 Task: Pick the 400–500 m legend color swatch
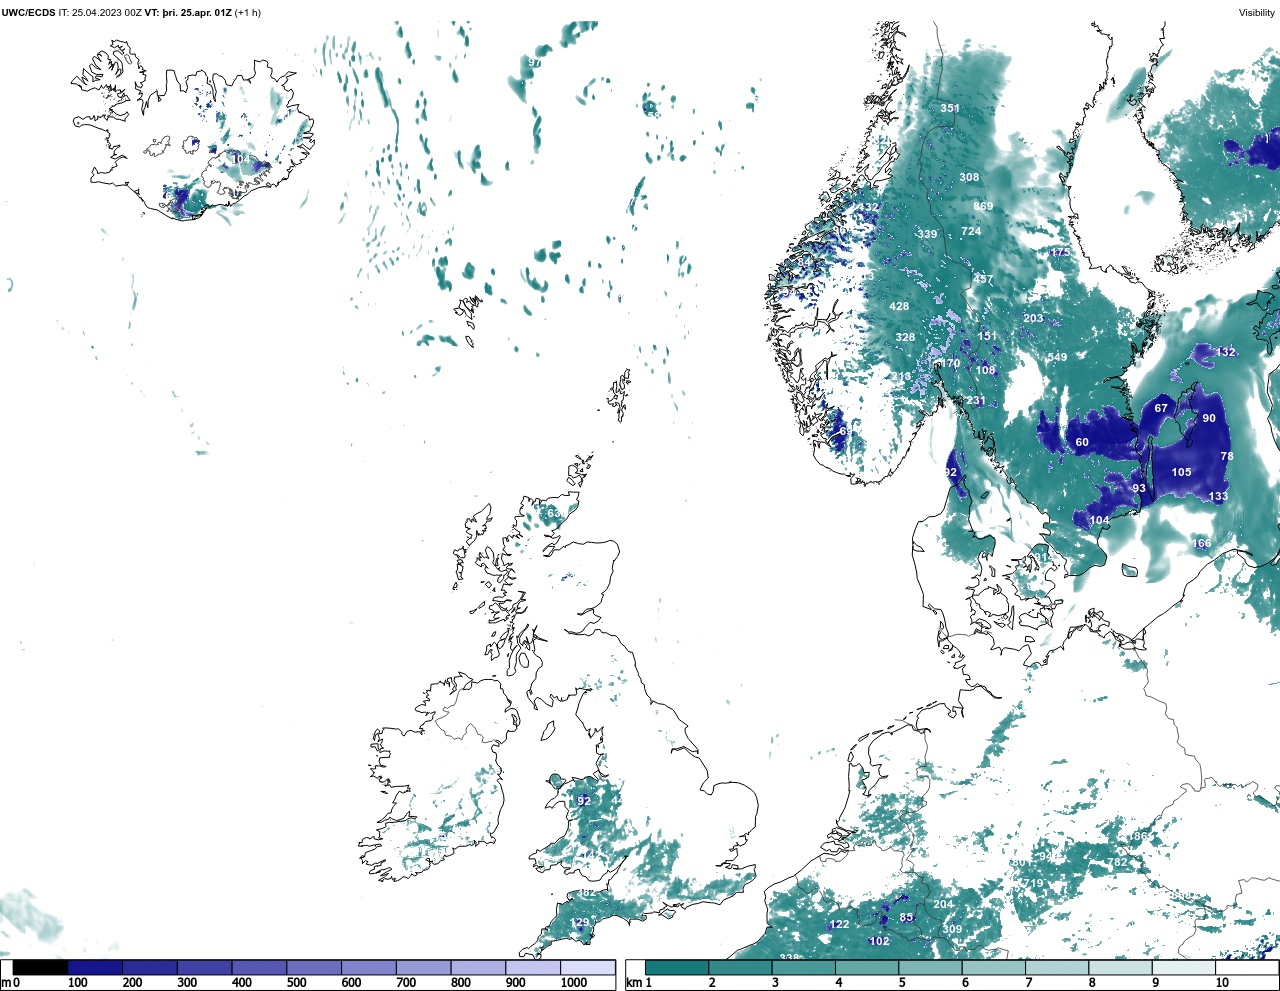tap(259, 967)
